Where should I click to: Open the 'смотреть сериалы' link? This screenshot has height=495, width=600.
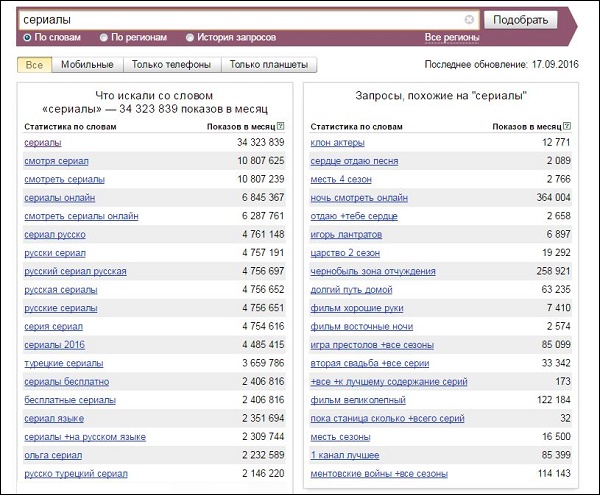64,179
